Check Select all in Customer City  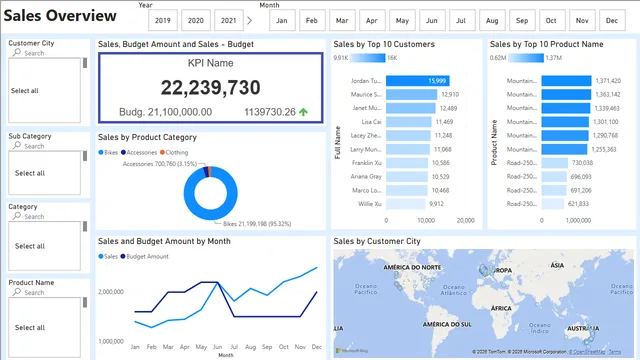point(24,91)
